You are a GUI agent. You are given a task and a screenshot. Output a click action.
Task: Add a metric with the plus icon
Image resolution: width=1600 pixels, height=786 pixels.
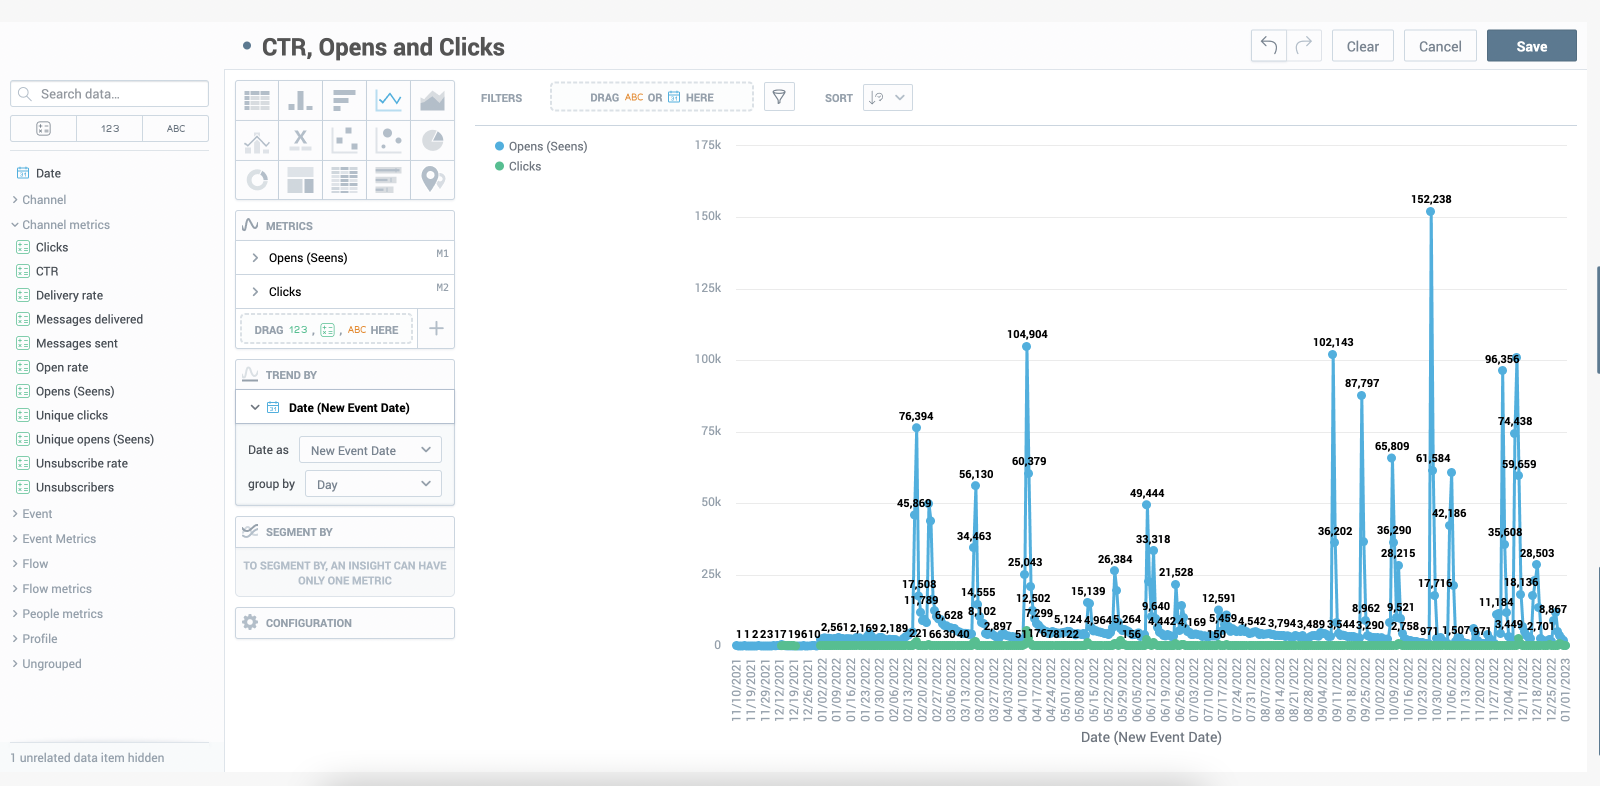tap(436, 329)
